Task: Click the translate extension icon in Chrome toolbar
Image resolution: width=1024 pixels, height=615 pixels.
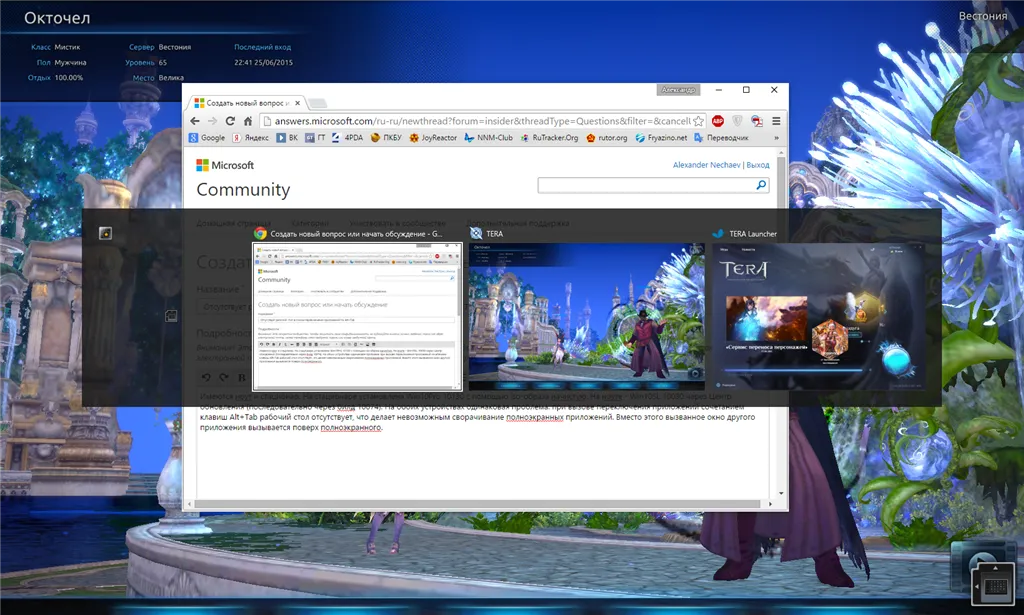Action: [757, 121]
